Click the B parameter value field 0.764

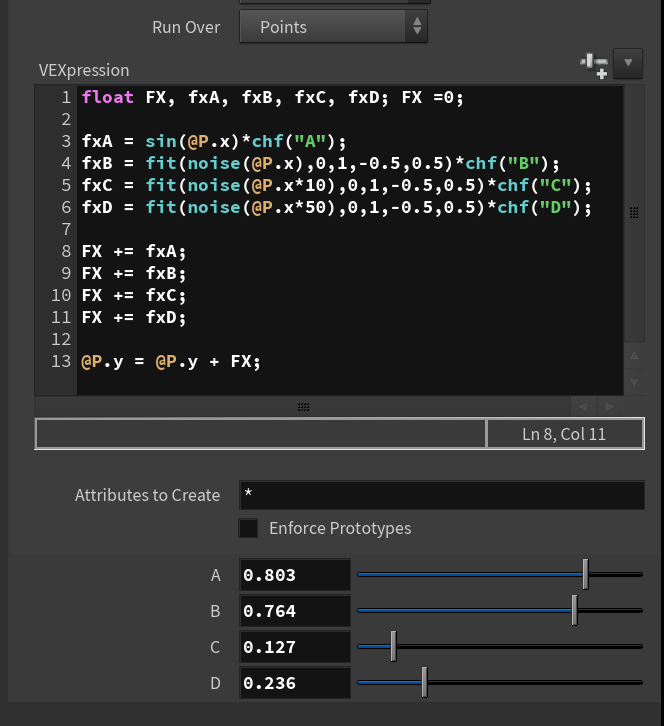(295, 611)
